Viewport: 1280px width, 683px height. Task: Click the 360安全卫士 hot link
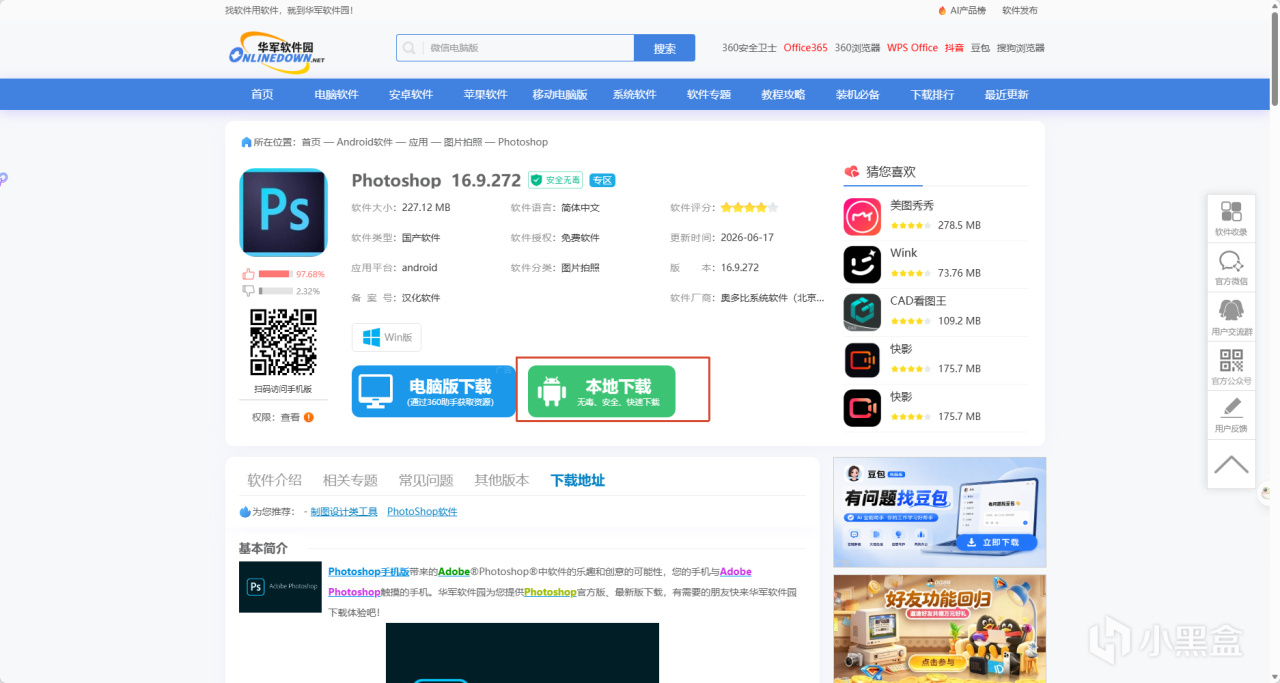749,48
